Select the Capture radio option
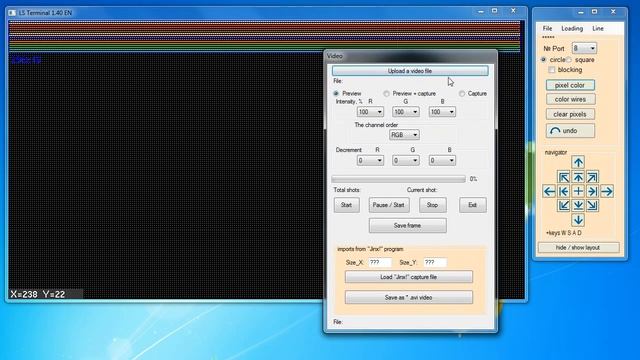The width and height of the screenshot is (640, 360). [x=462, y=93]
